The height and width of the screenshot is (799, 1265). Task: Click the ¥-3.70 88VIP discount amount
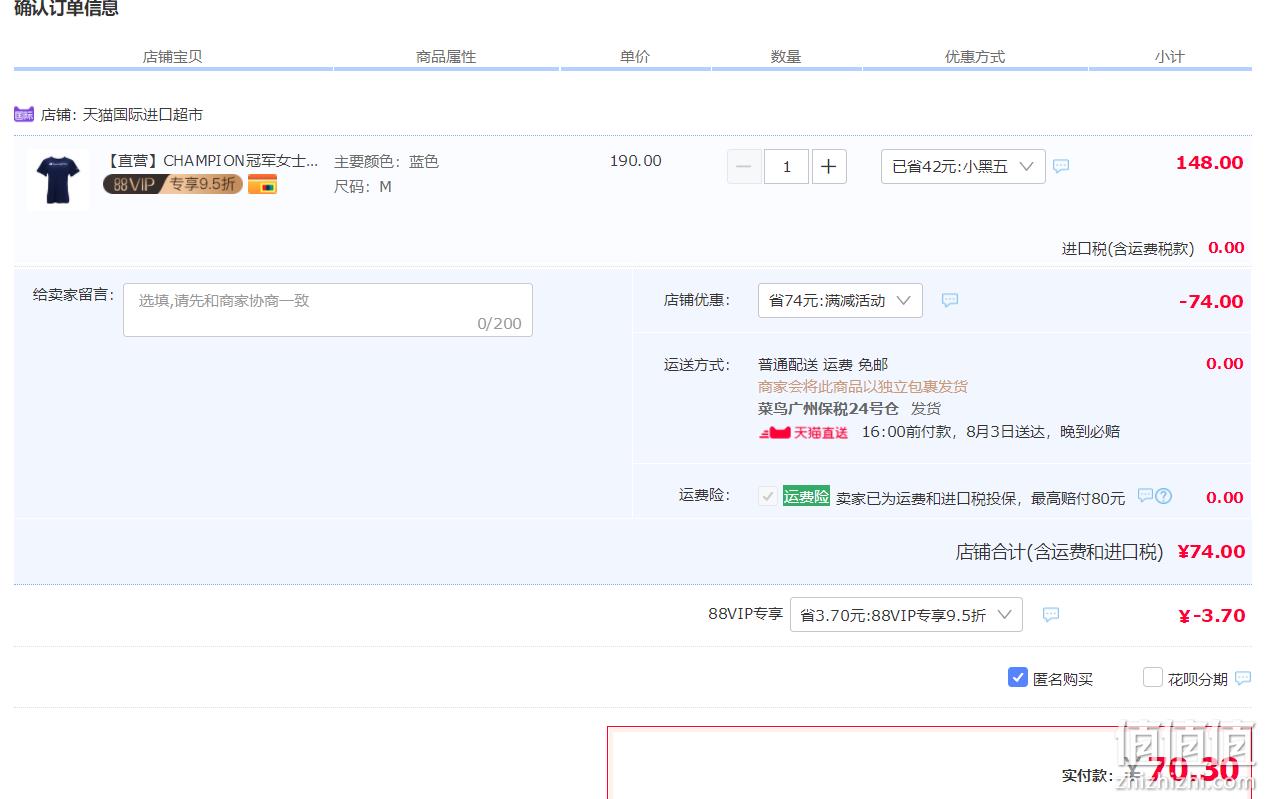pyautogui.click(x=1211, y=616)
